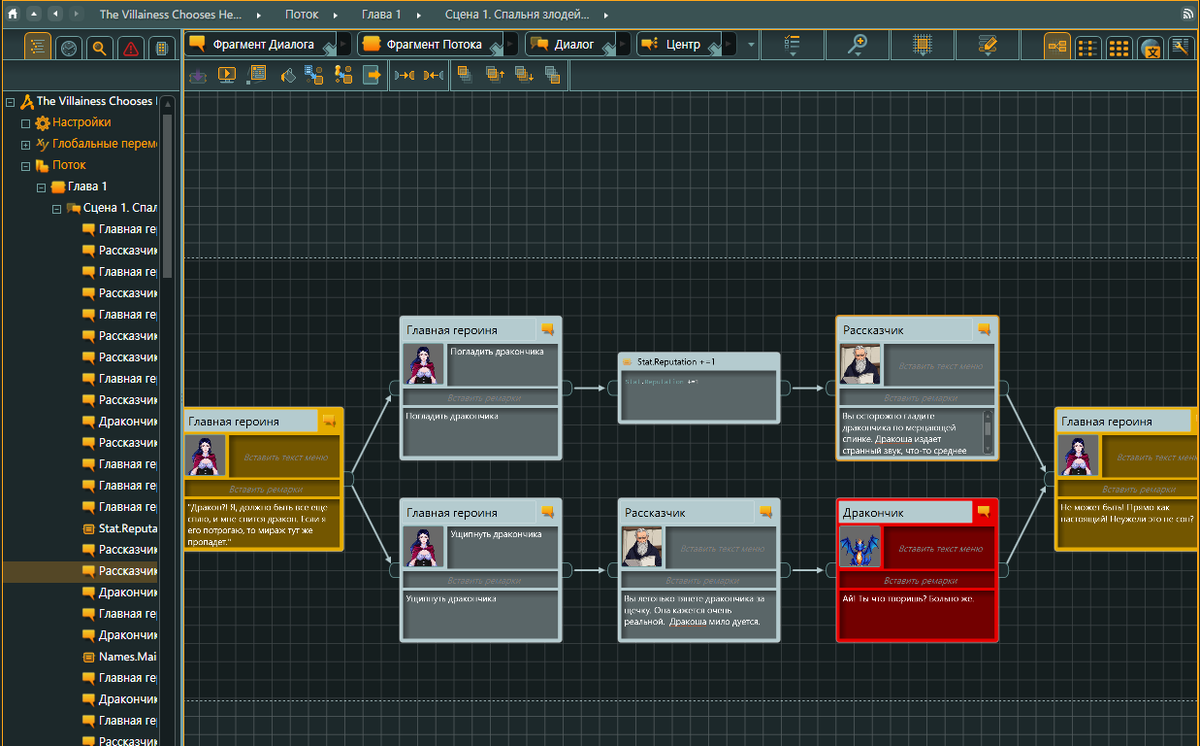Collapse the Глава 1 tree node
The width and height of the screenshot is (1200, 746).
click(x=41, y=187)
